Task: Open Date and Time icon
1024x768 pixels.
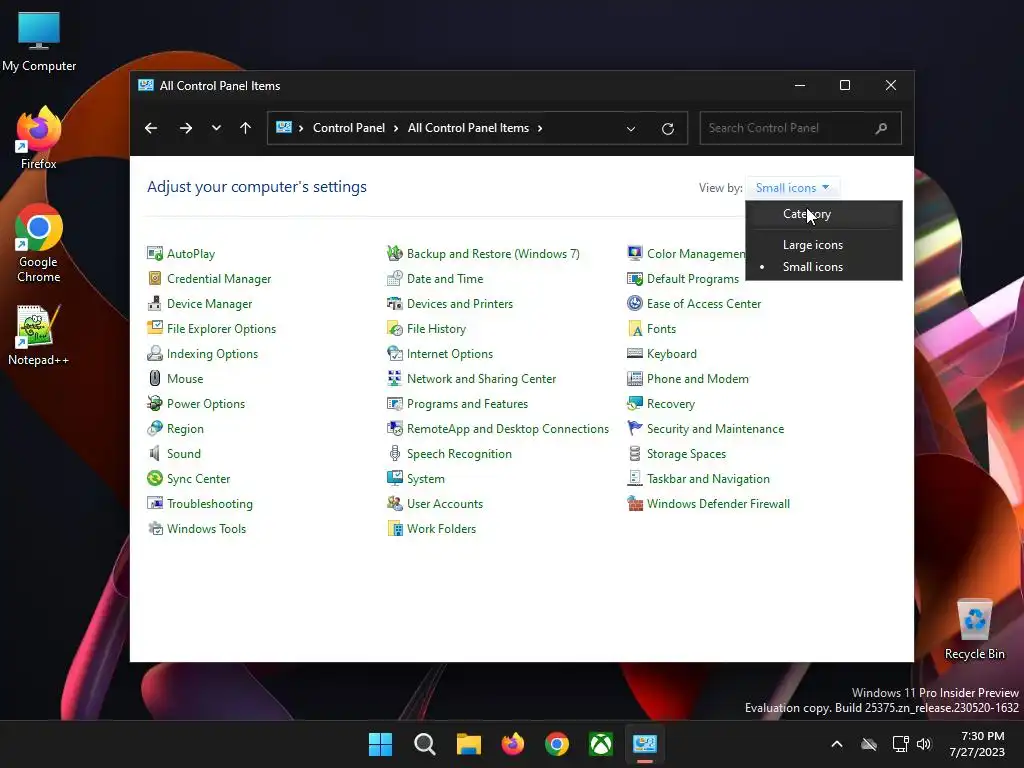Action: pos(394,278)
